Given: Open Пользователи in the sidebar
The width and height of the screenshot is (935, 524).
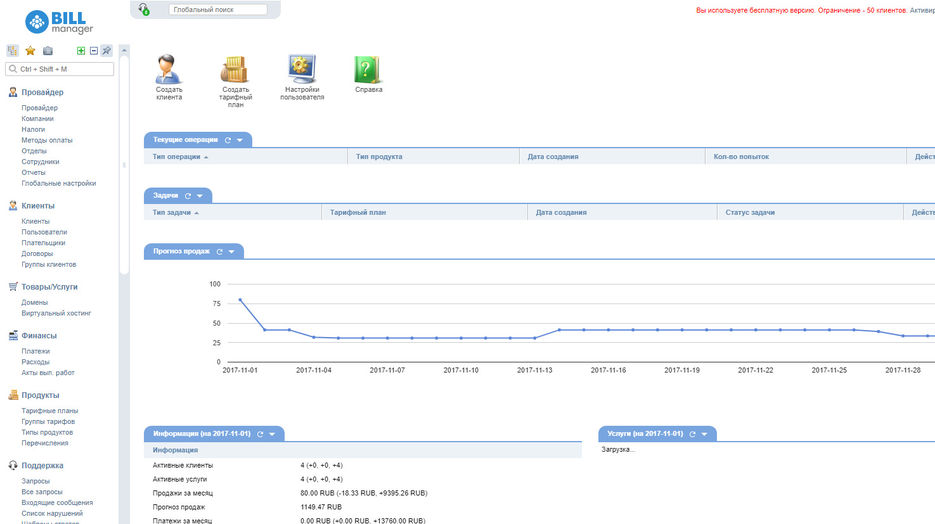Looking at the screenshot, I should click(44, 232).
